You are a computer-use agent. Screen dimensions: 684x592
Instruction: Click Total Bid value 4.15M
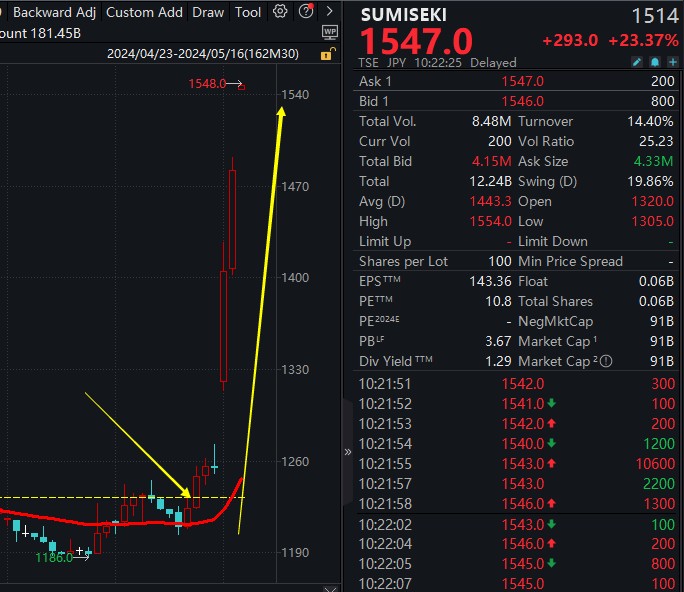(491, 161)
